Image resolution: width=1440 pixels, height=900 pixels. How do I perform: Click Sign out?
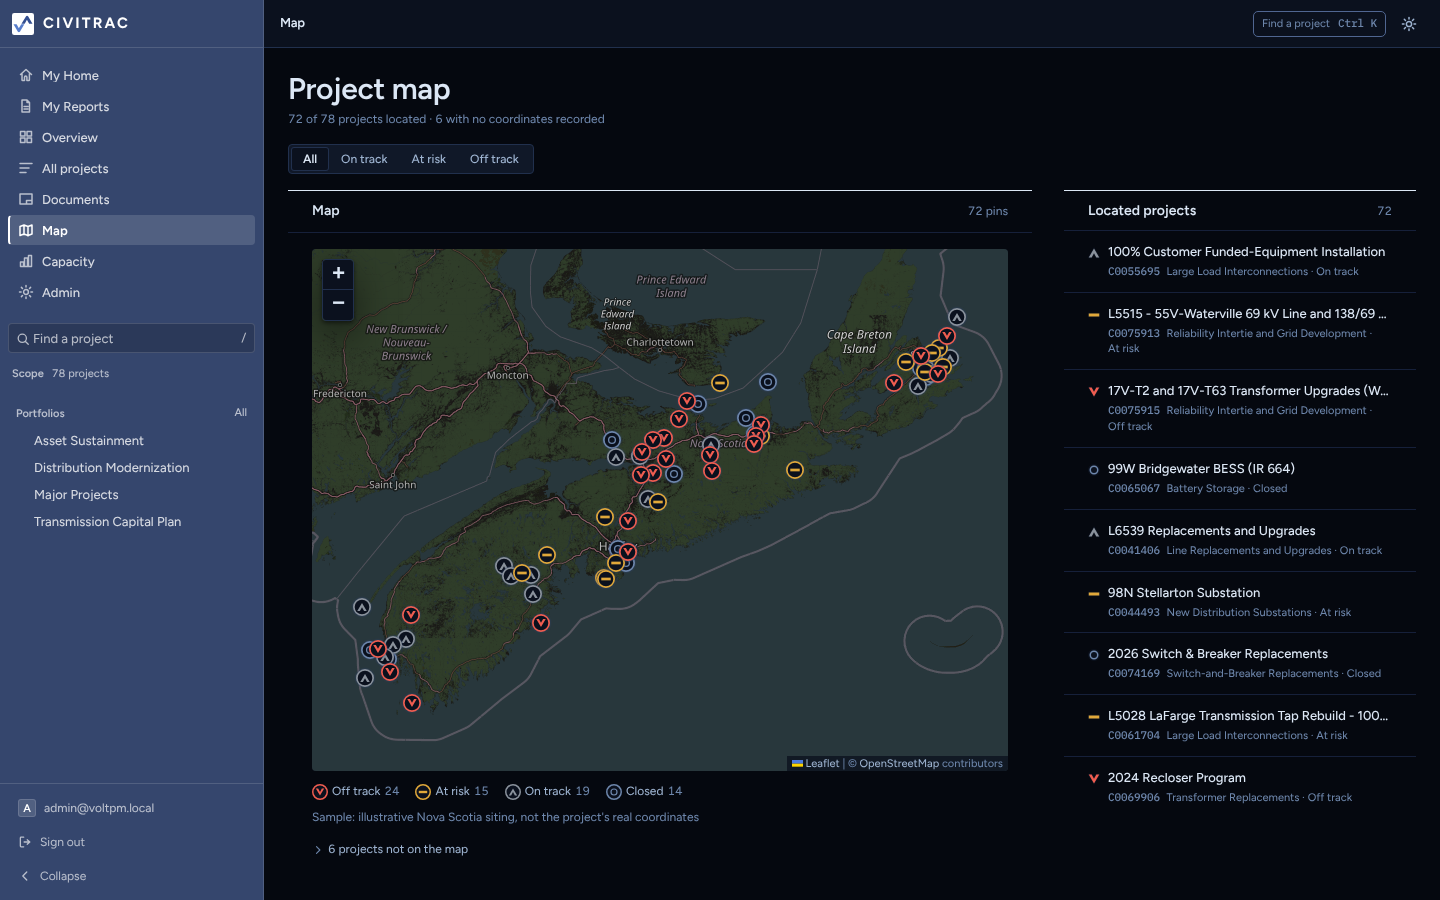click(x=131, y=842)
